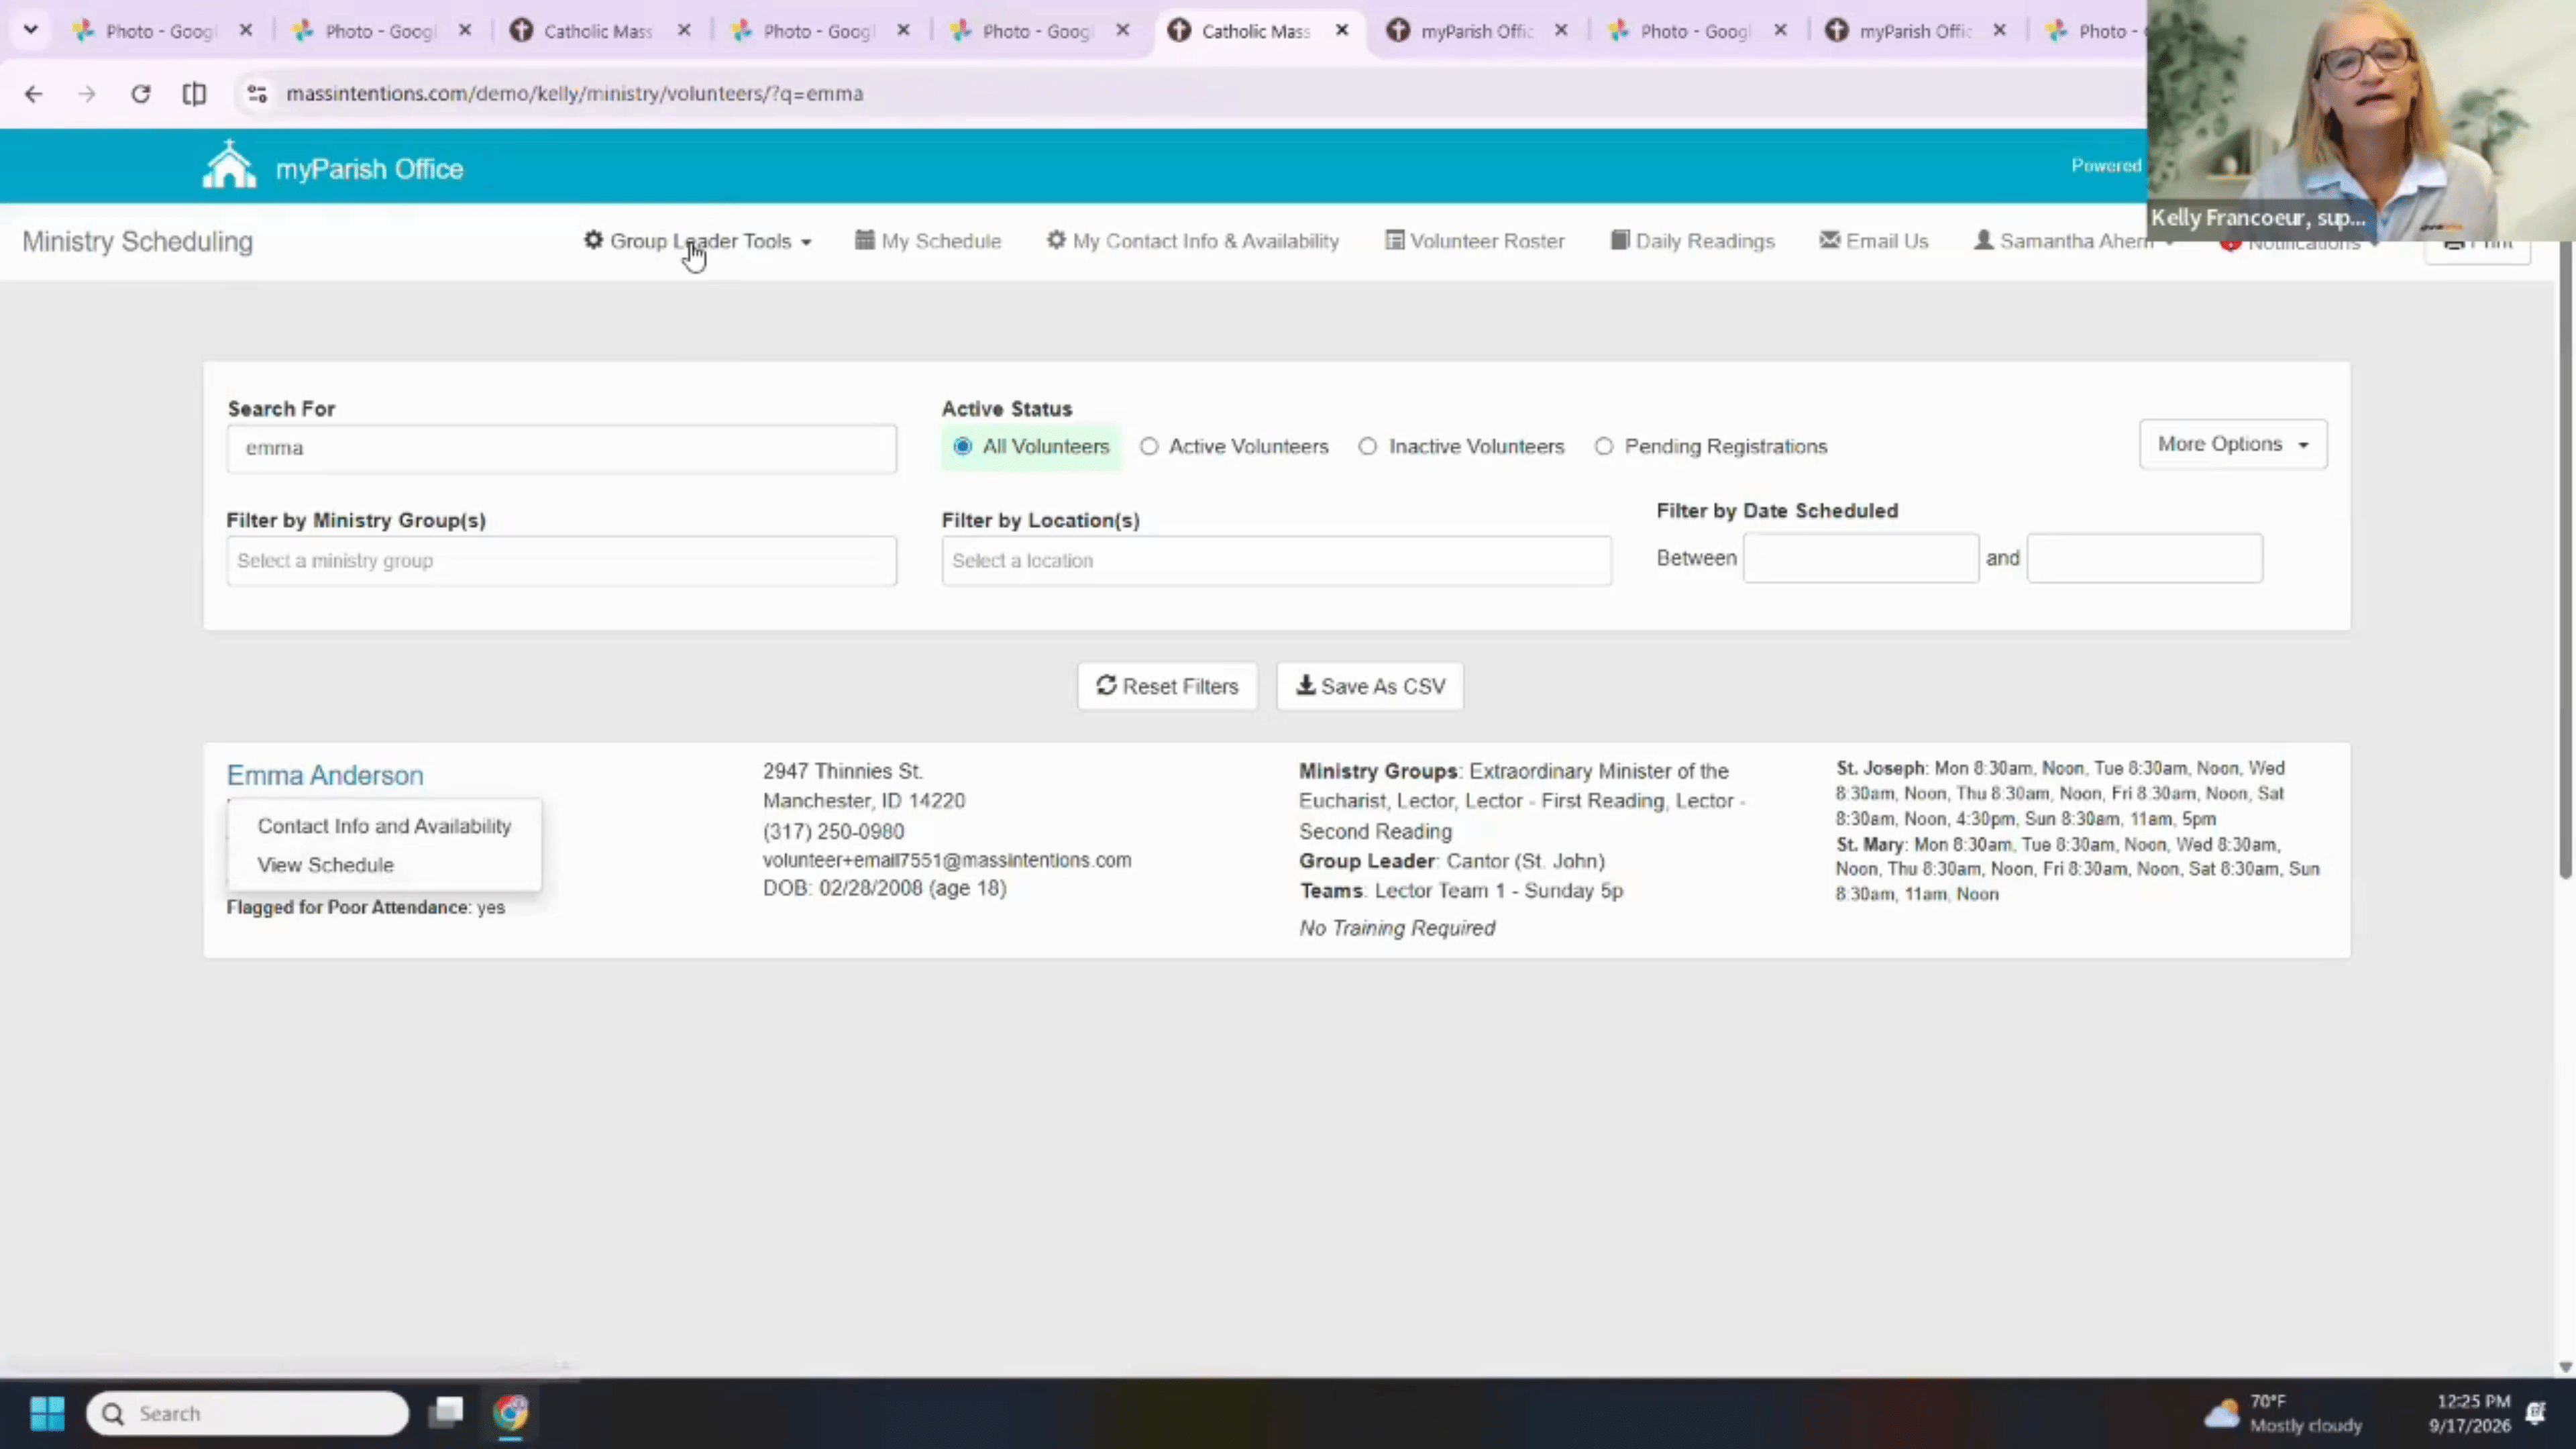2576x1449 pixels.
Task: Open the Select a ministry group combo box
Action: (561, 561)
